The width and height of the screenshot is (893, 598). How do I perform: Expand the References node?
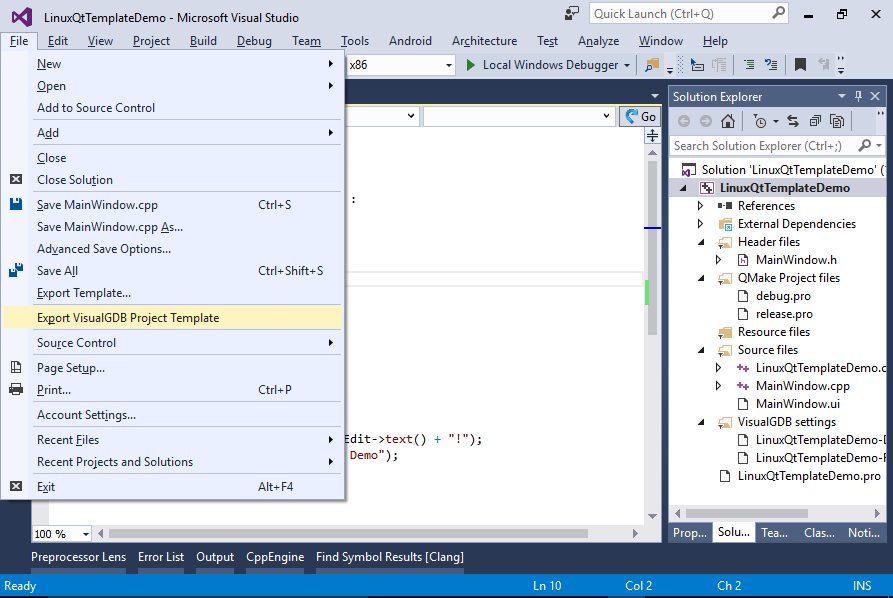[701, 206]
